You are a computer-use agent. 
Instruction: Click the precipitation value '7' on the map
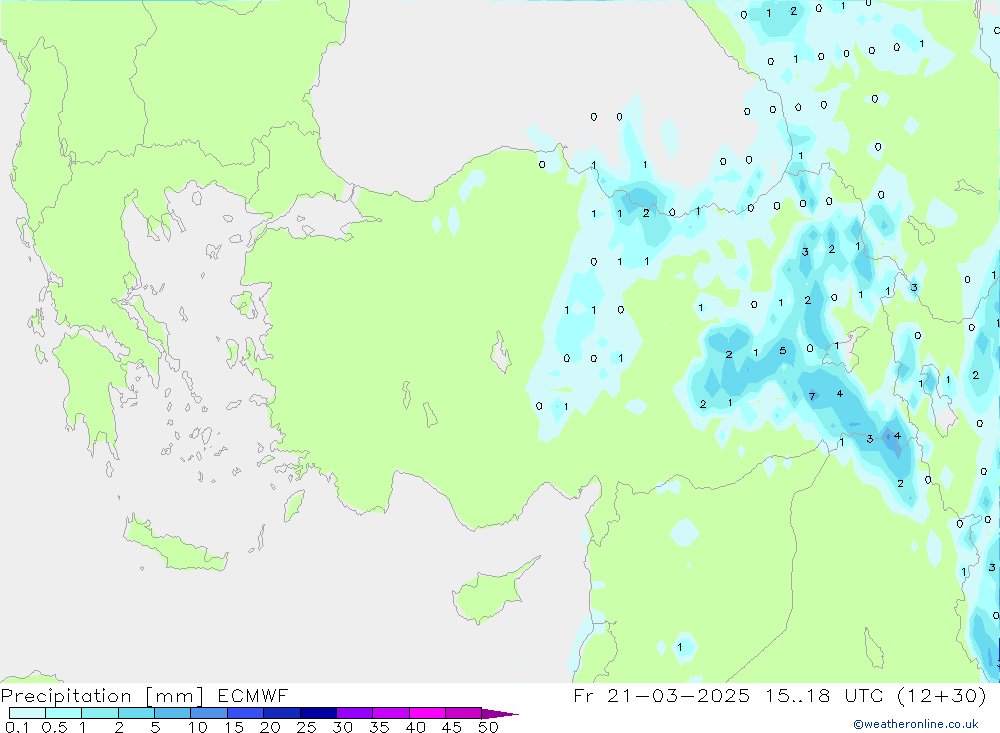click(x=812, y=396)
